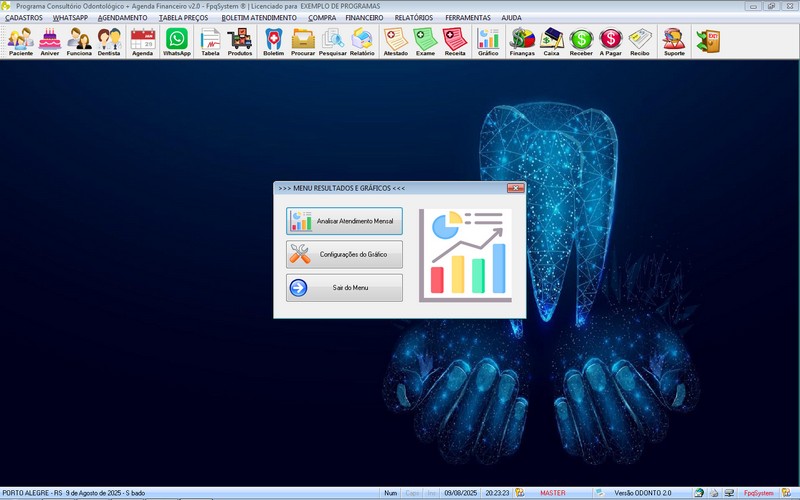Open the Suporte toolbar icon
The width and height of the screenshot is (800, 500).
[x=674, y=41]
